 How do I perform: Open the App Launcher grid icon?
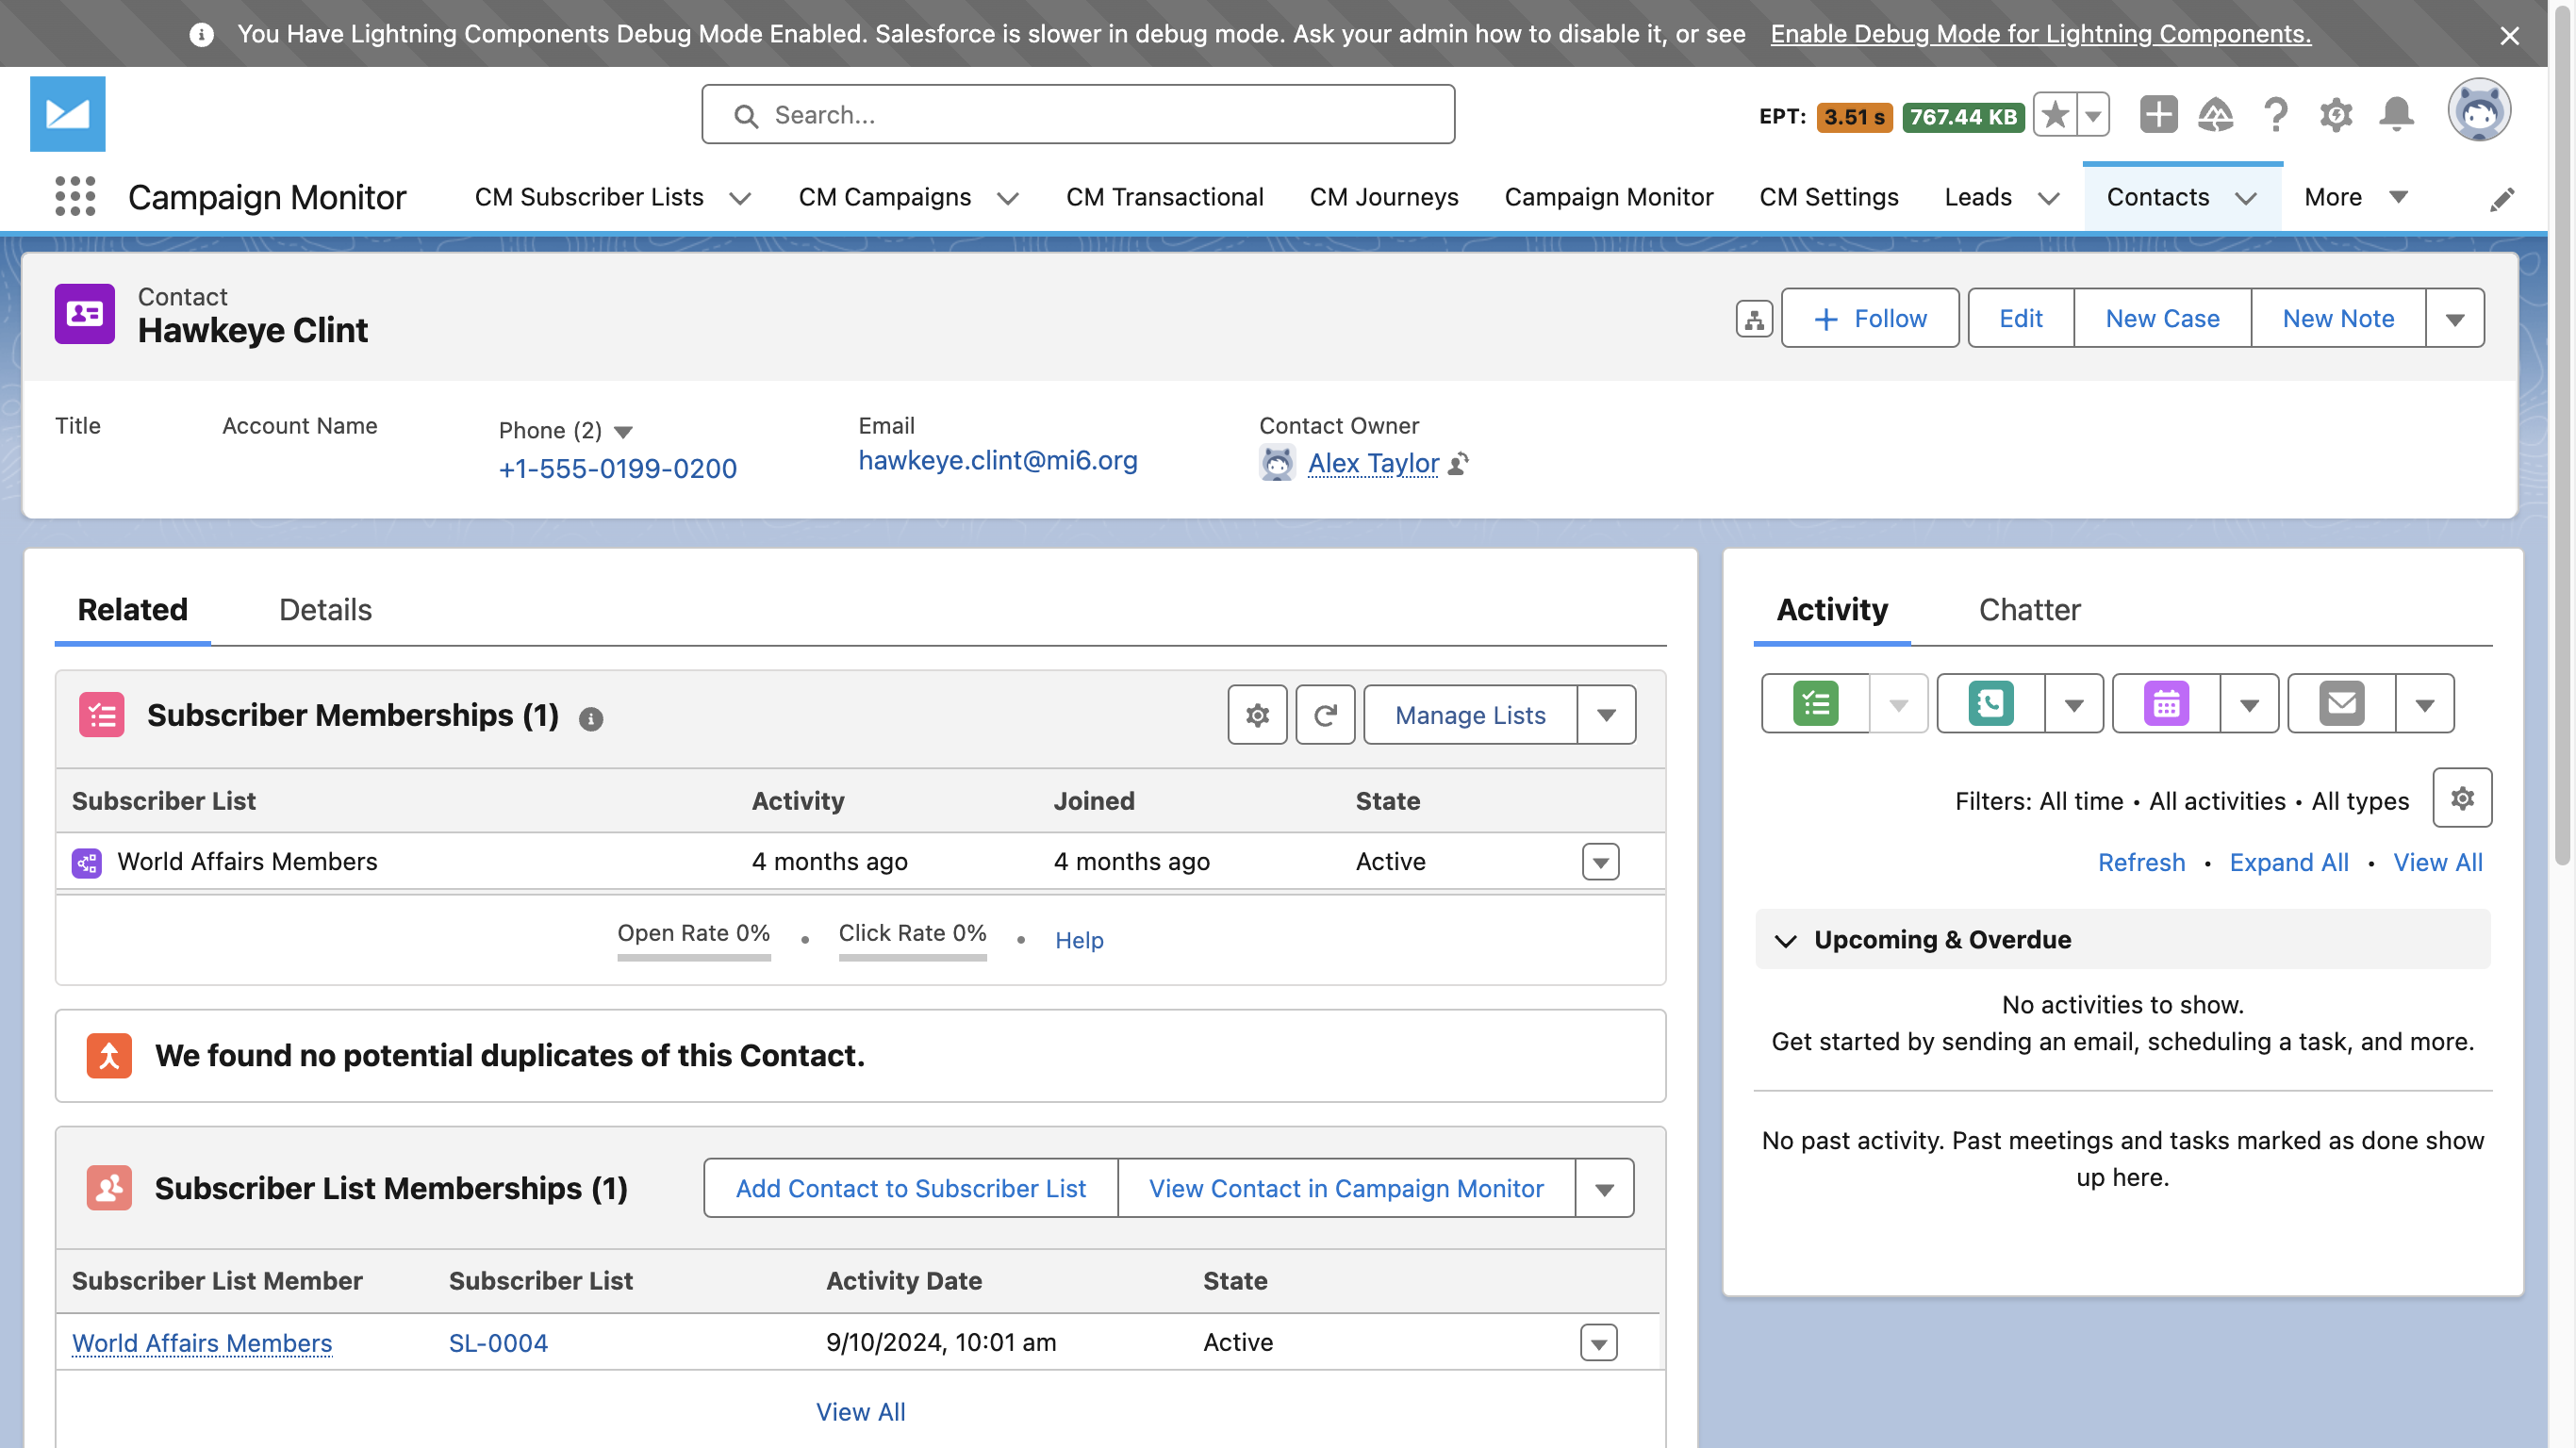point(75,196)
